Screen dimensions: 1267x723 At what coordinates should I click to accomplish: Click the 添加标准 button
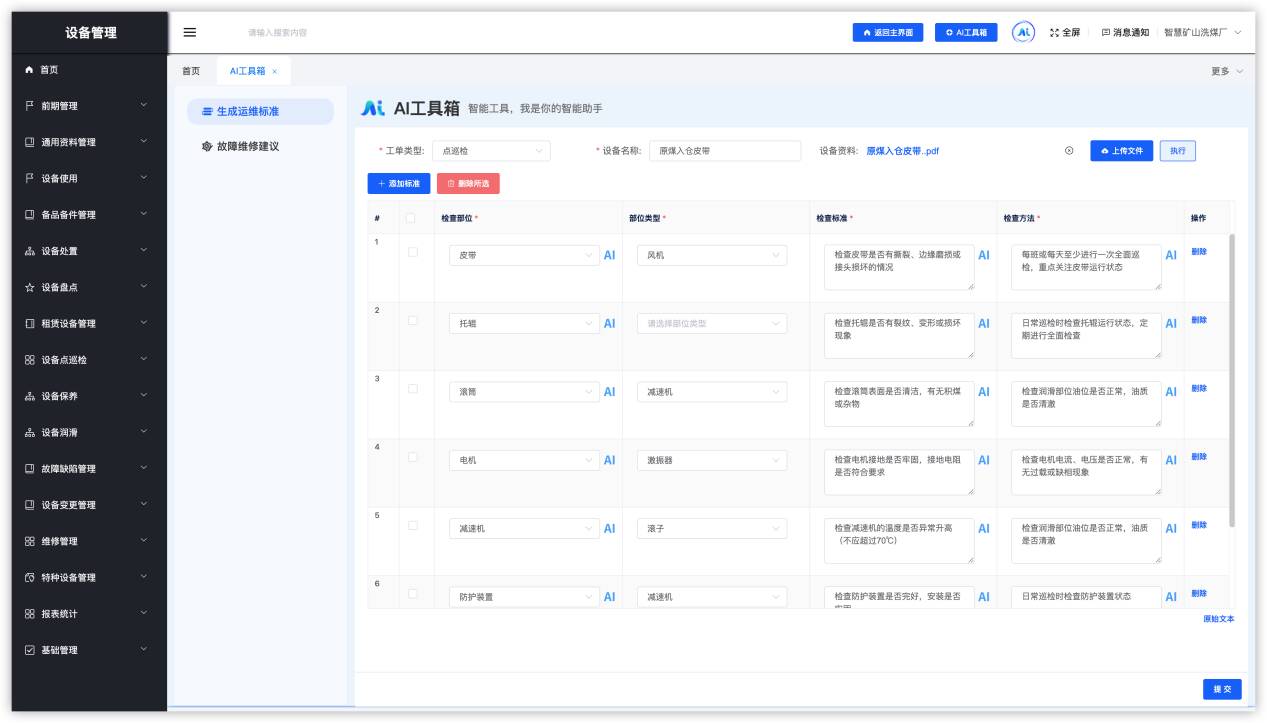coord(399,184)
